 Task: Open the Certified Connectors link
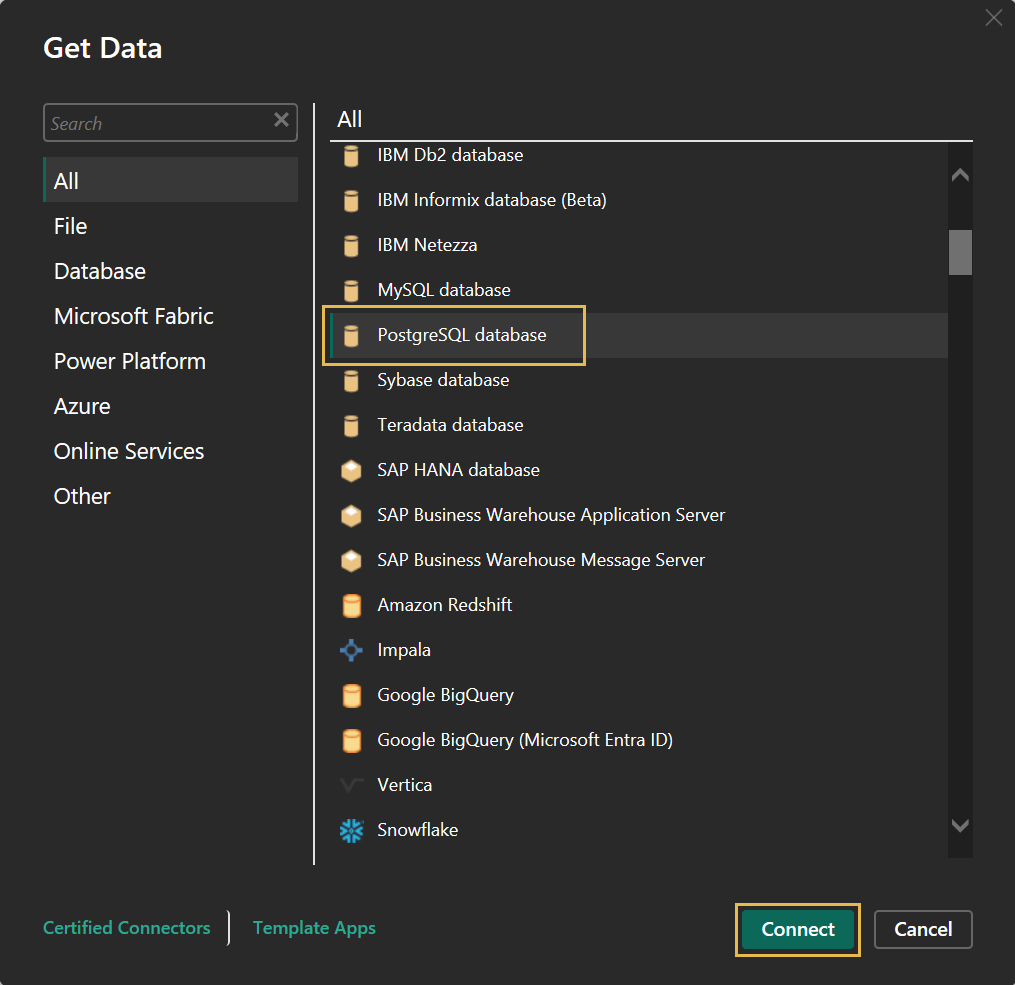coord(127,927)
